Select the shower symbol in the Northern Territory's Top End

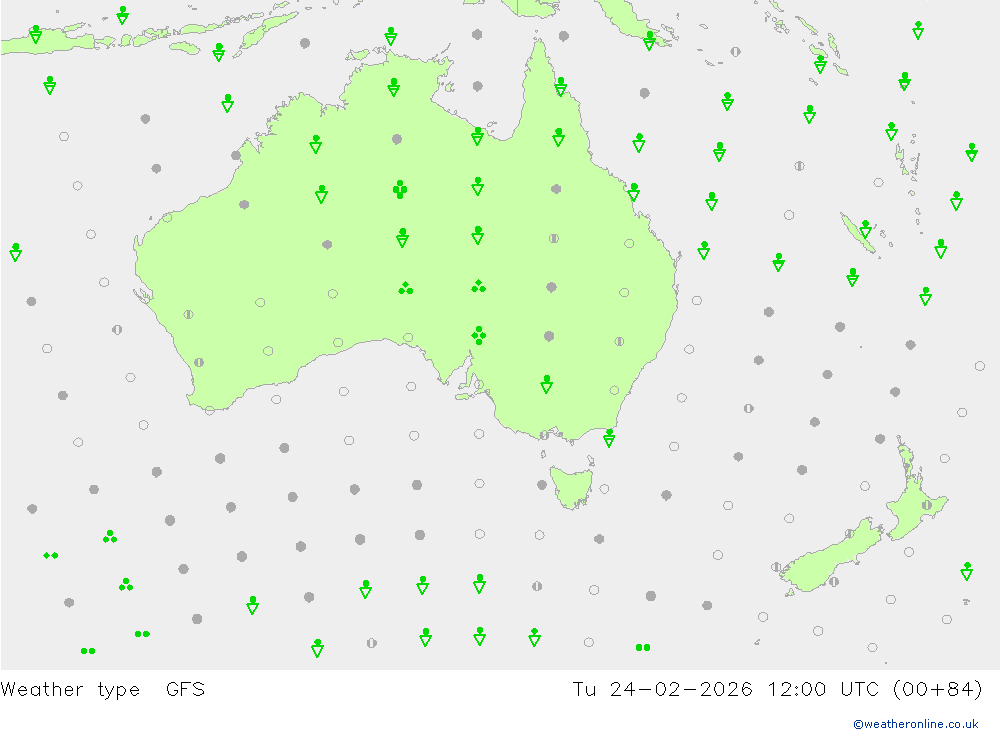coord(393,87)
